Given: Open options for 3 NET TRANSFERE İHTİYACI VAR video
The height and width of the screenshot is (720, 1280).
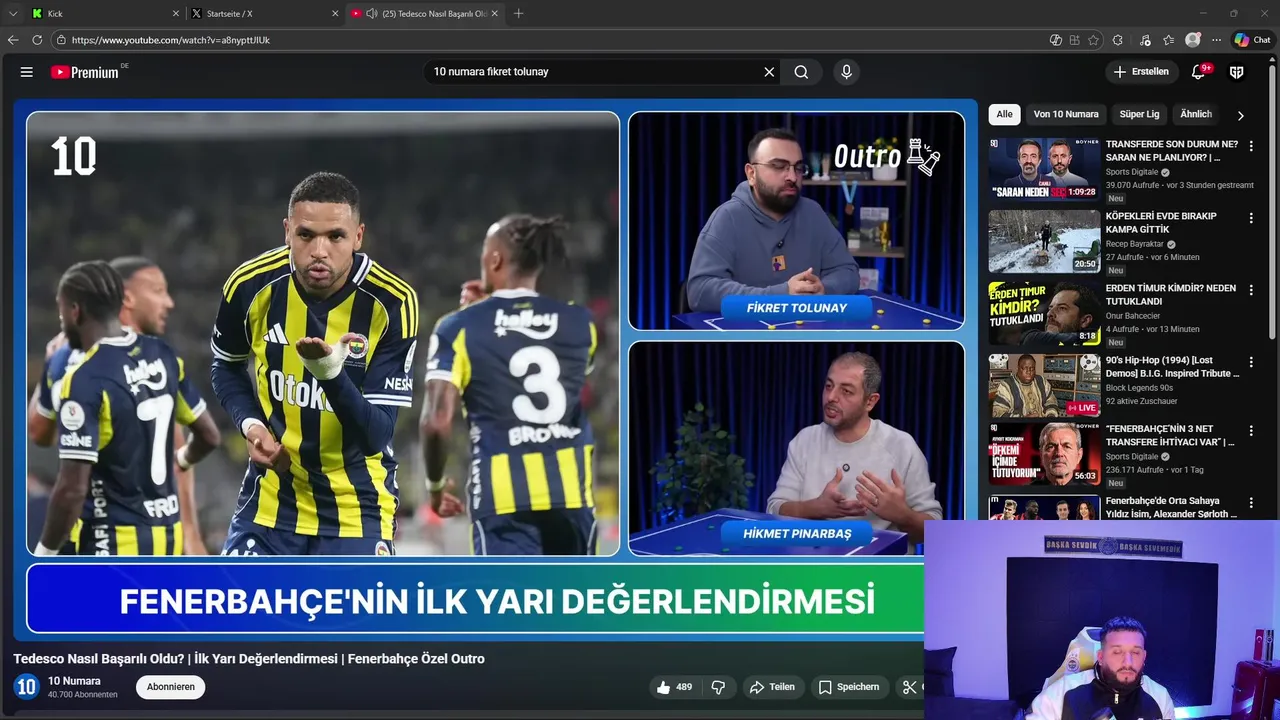Looking at the screenshot, I should click(x=1251, y=431).
